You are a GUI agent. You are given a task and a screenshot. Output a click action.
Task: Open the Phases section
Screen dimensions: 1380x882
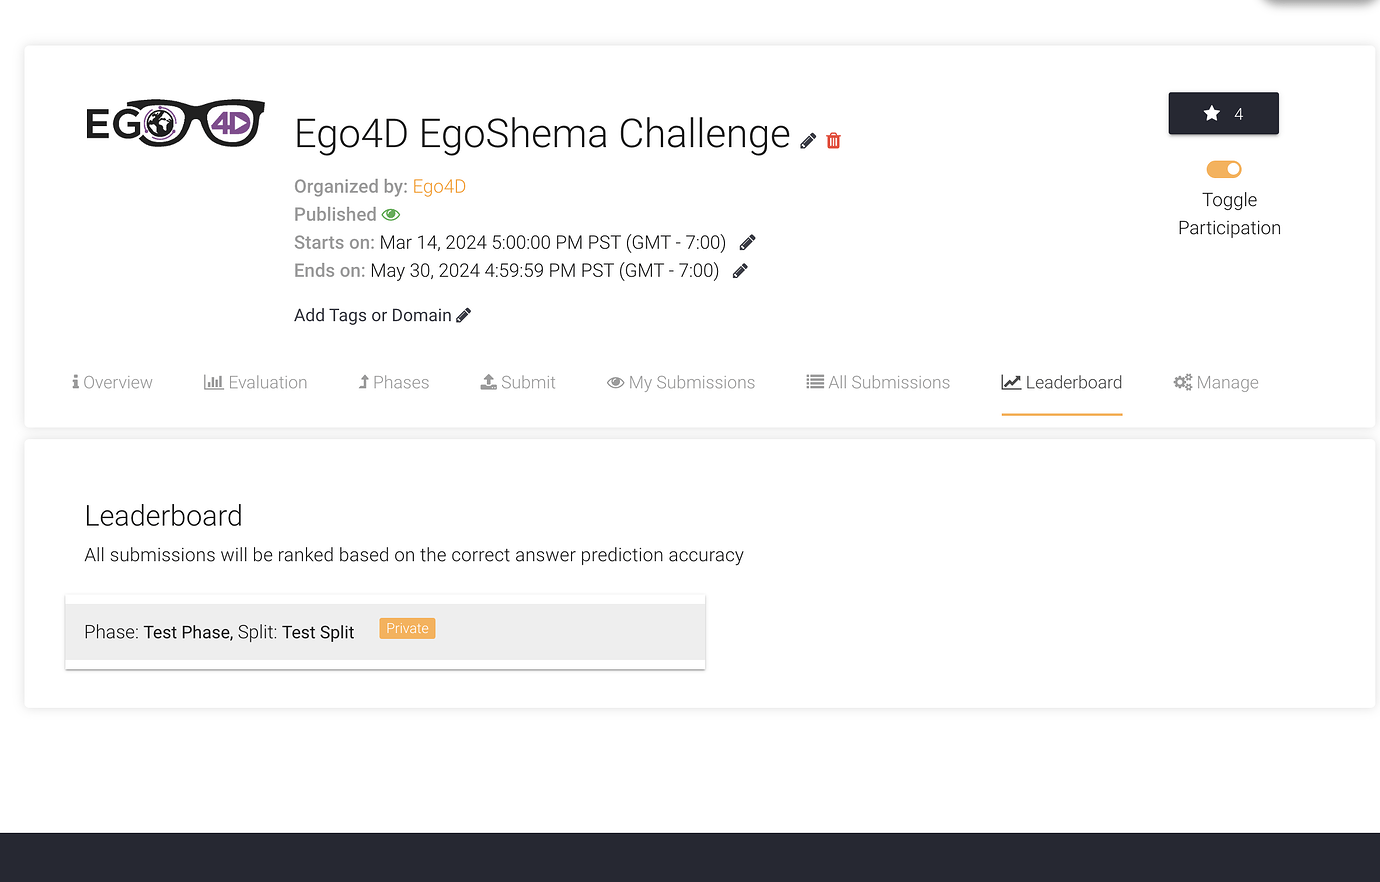click(x=393, y=381)
